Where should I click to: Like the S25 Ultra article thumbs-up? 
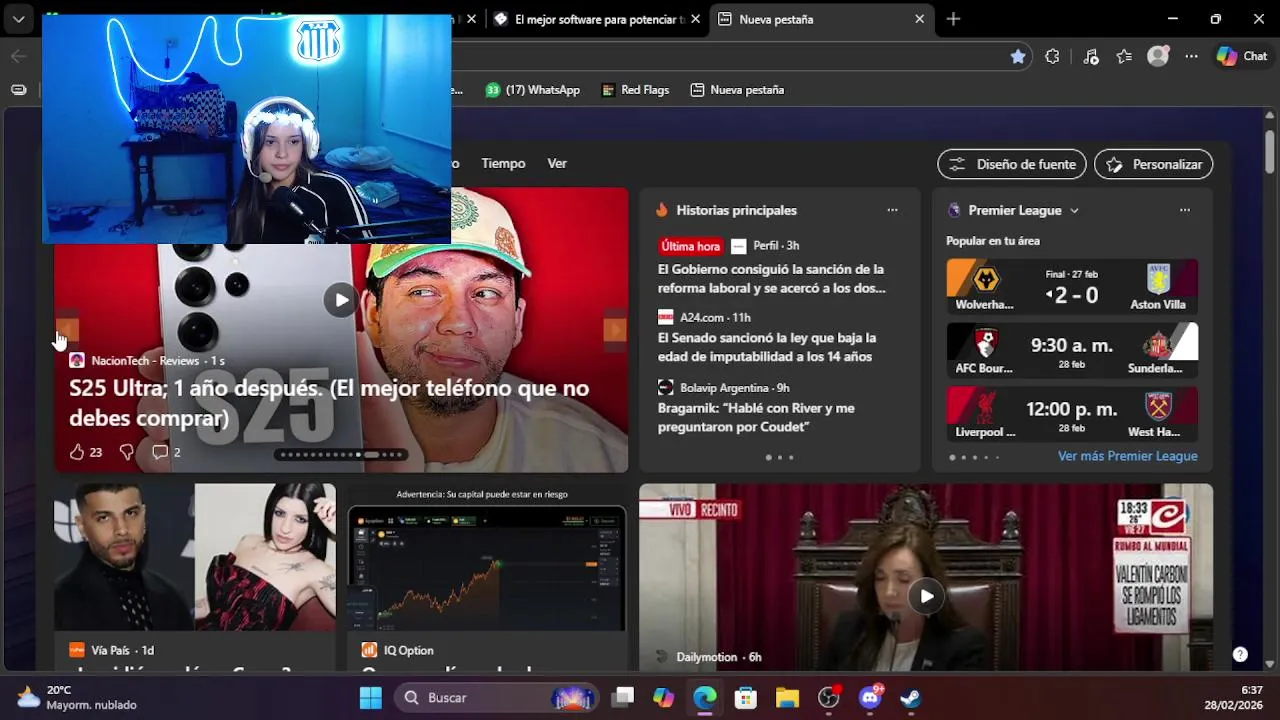(77, 452)
